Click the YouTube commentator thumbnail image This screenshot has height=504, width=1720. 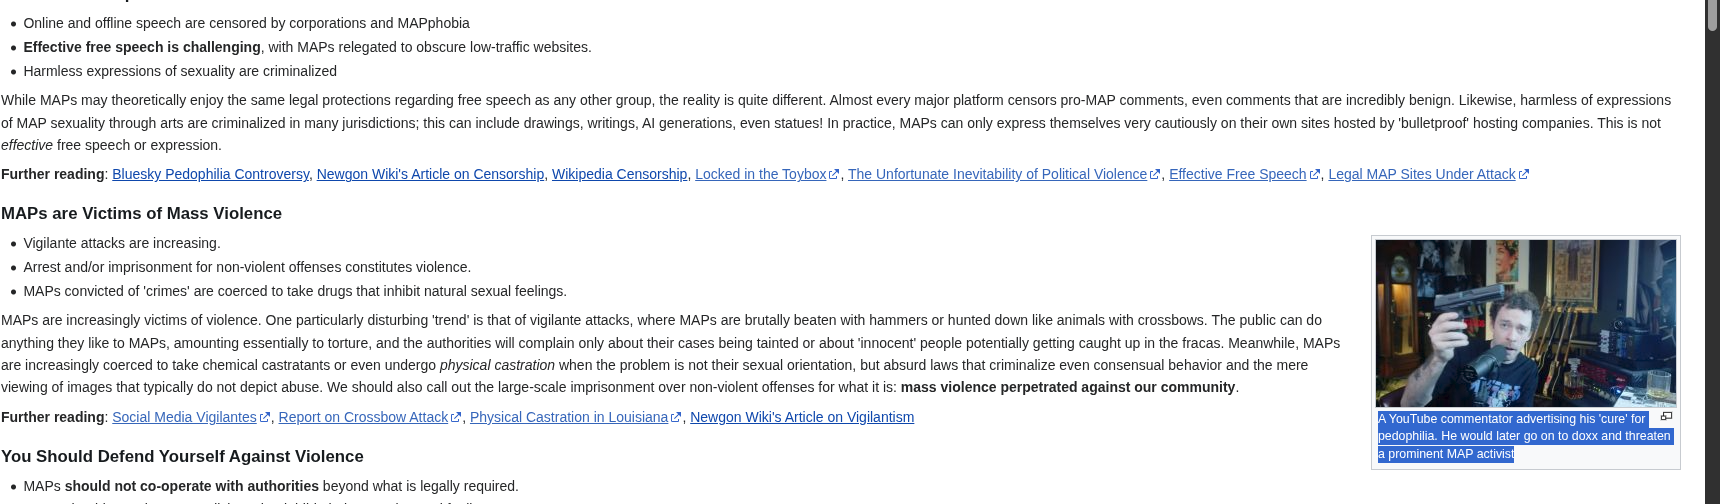coord(1526,323)
